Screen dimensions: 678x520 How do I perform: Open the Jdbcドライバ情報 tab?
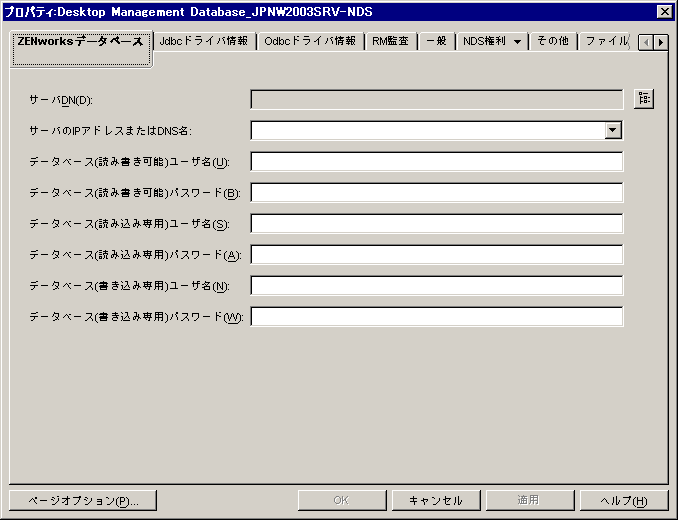pyautogui.click(x=204, y=41)
